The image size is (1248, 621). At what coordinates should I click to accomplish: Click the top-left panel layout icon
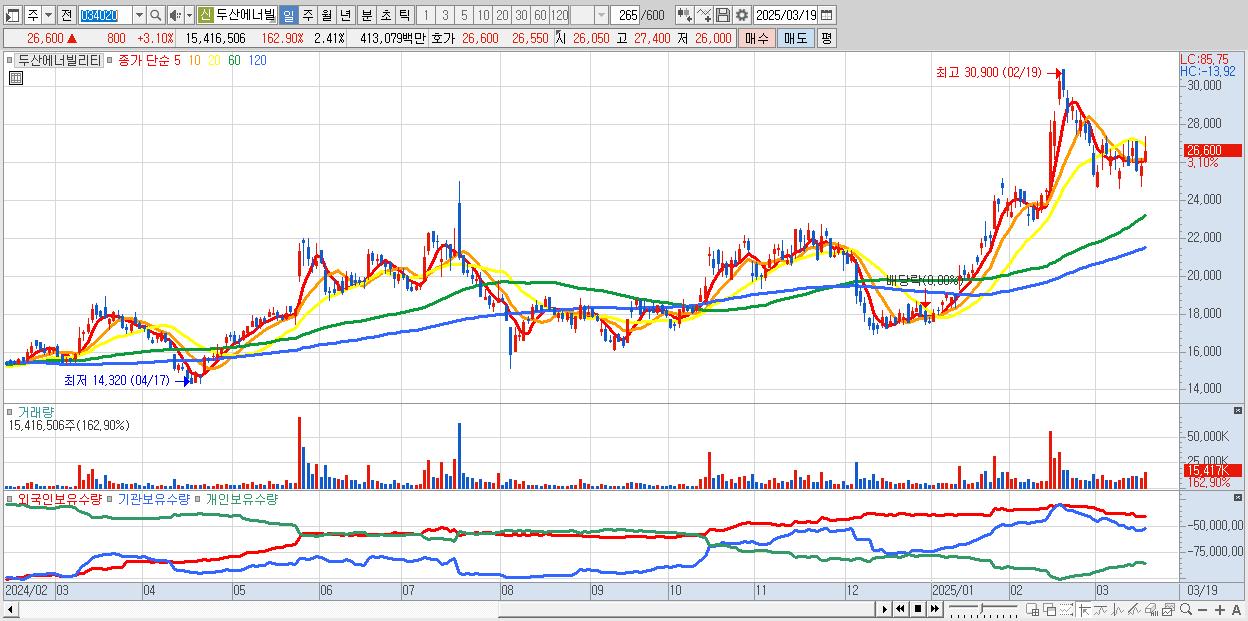tap(13, 15)
